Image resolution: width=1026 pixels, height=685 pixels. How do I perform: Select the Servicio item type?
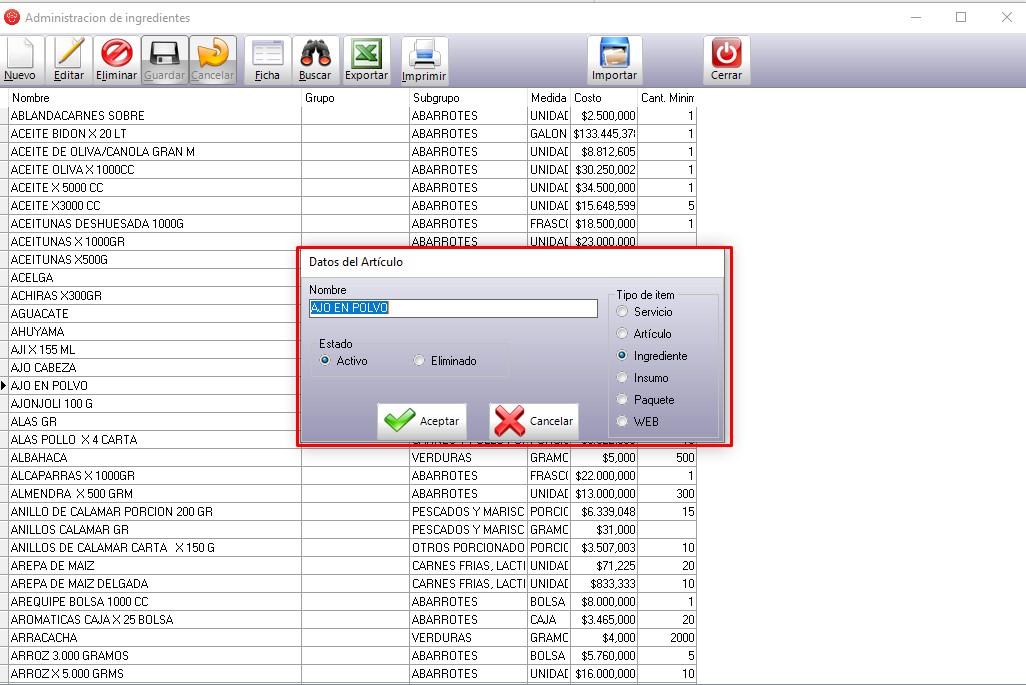click(623, 312)
